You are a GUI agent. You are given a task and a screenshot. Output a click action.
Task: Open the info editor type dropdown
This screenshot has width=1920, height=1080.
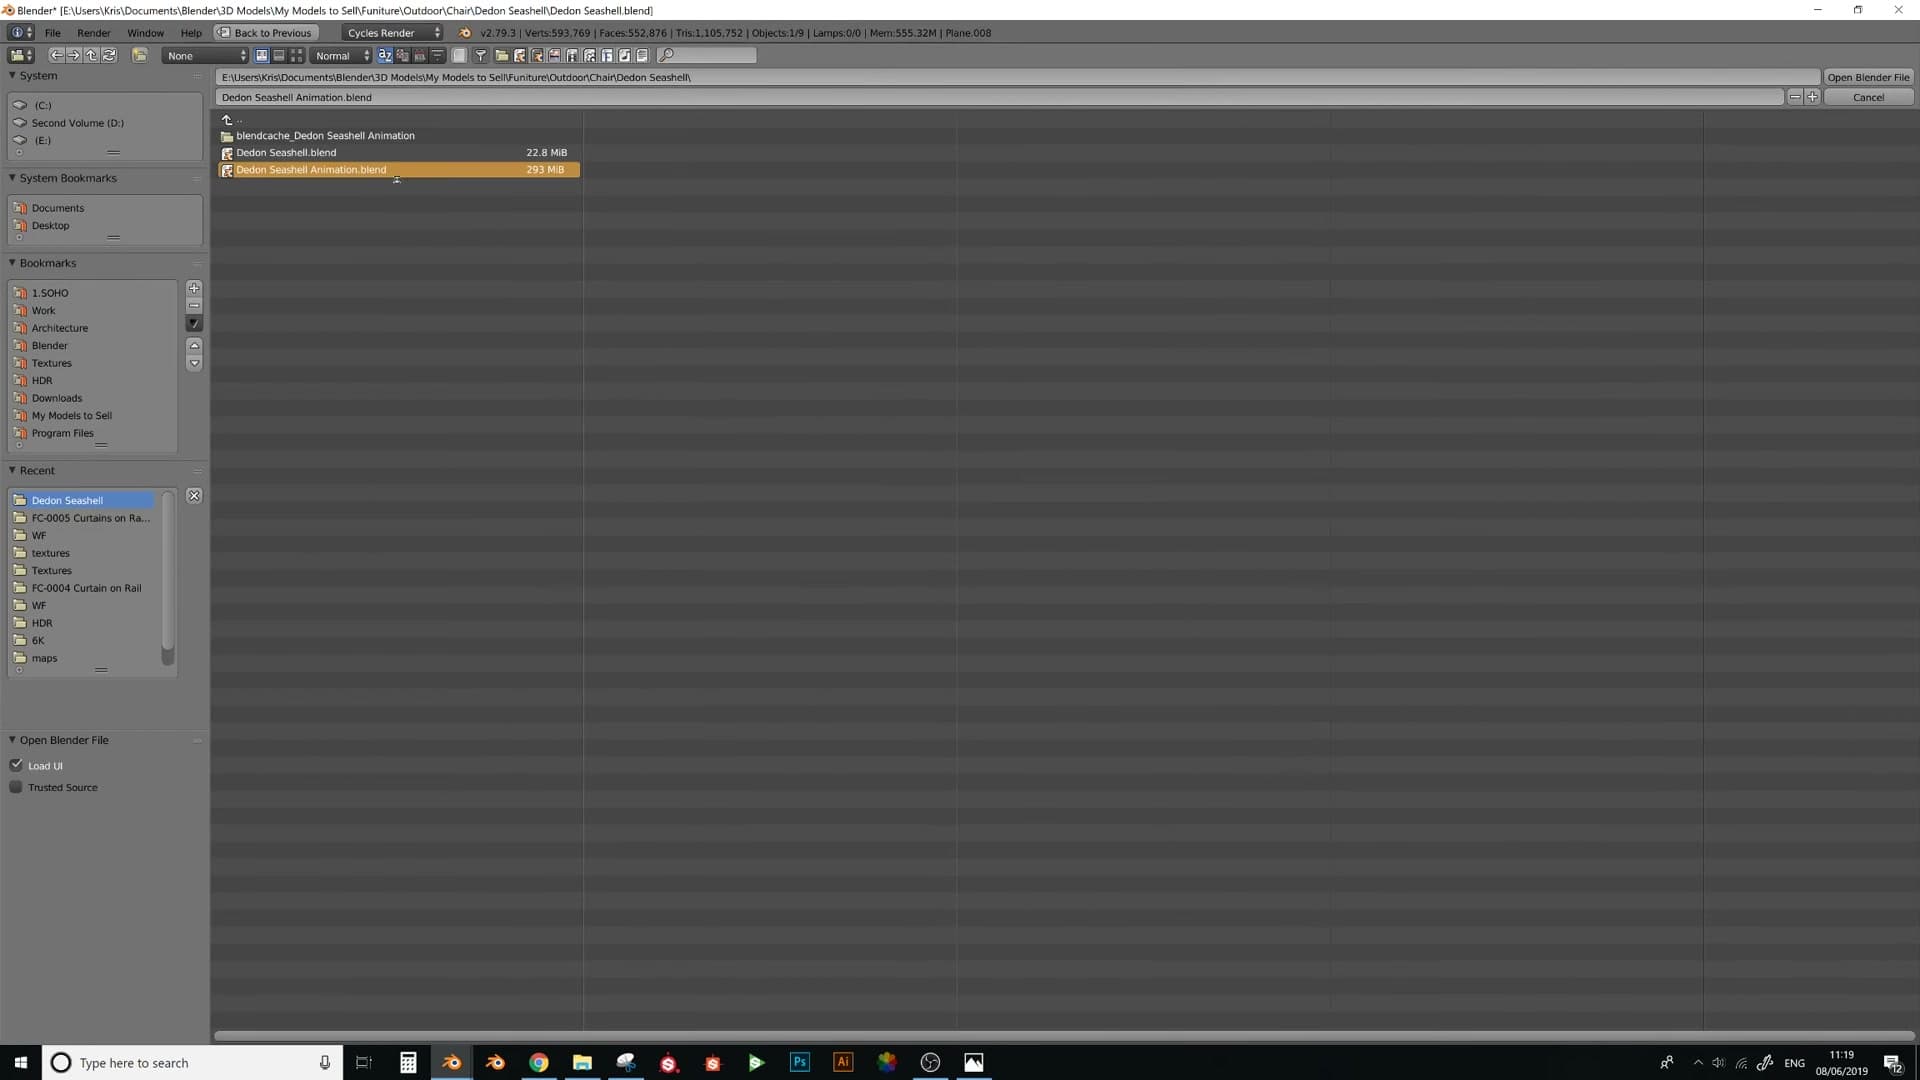(x=21, y=33)
